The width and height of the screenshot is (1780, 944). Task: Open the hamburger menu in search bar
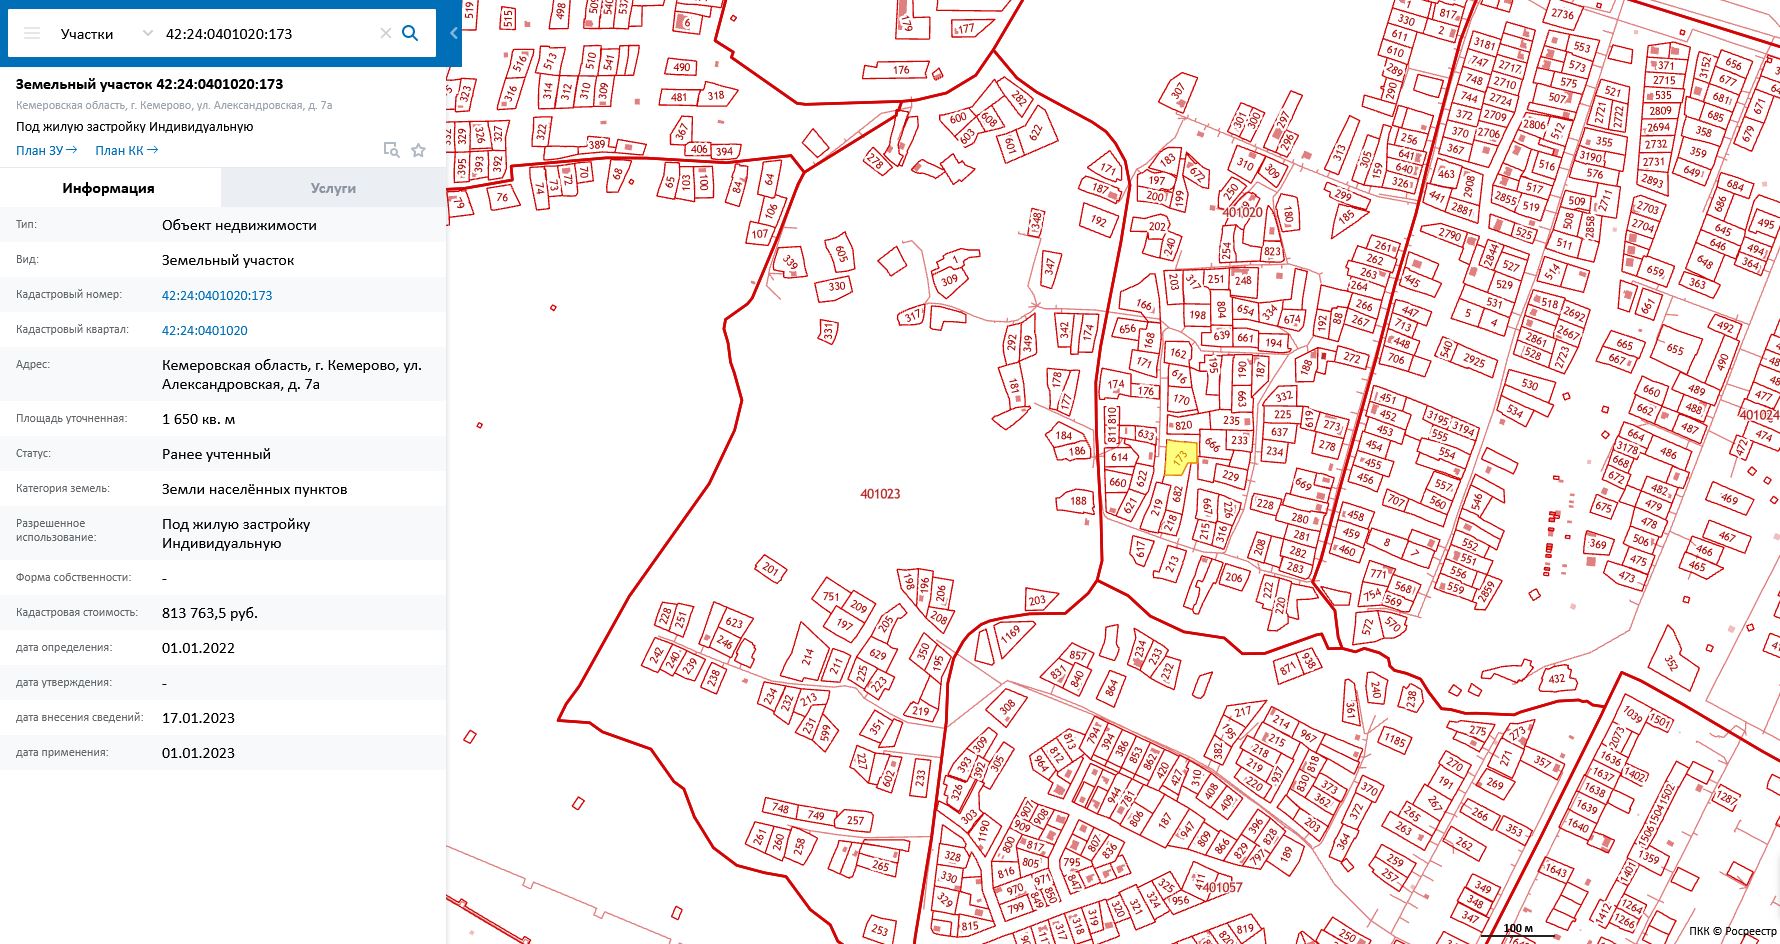click(32, 34)
